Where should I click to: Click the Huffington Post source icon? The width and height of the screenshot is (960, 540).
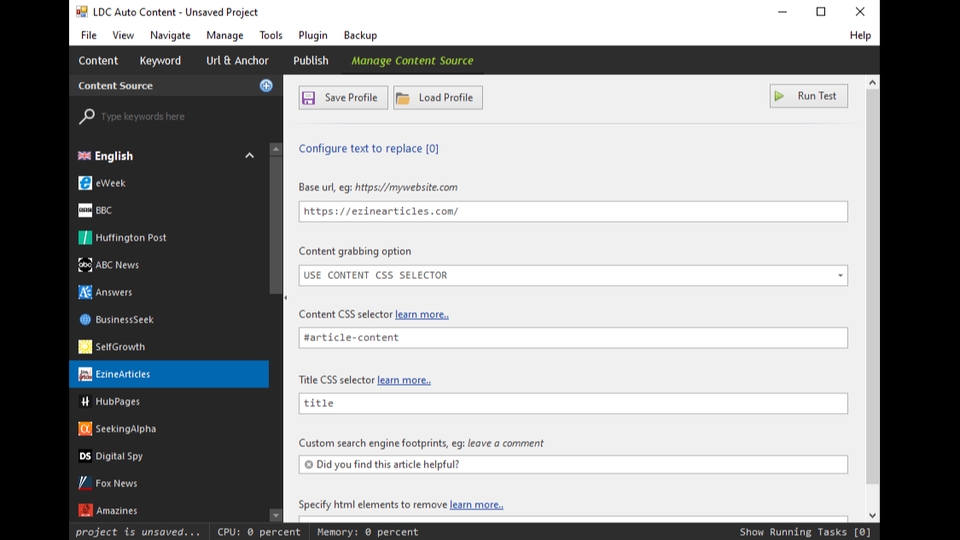(x=85, y=238)
